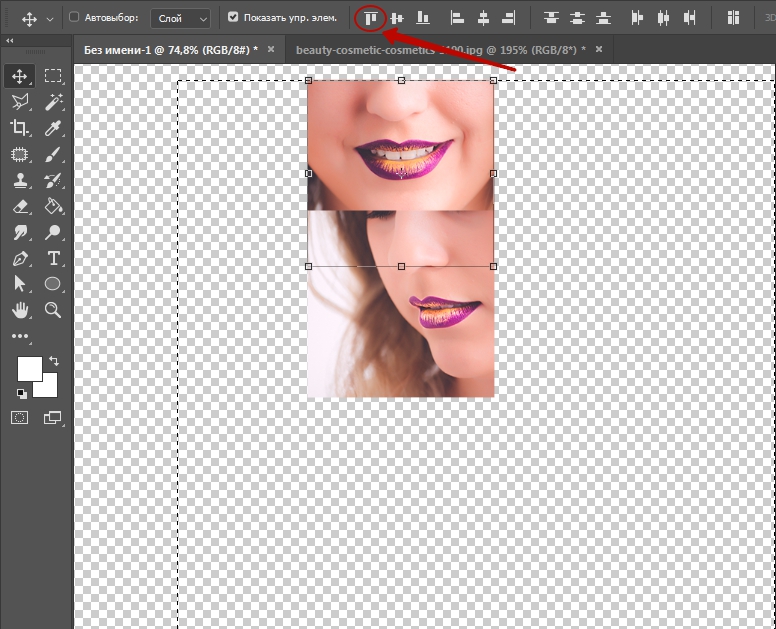Image resolution: width=776 pixels, height=629 pixels.
Task: Close the Без имени-1 document tab
Action: [271, 49]
